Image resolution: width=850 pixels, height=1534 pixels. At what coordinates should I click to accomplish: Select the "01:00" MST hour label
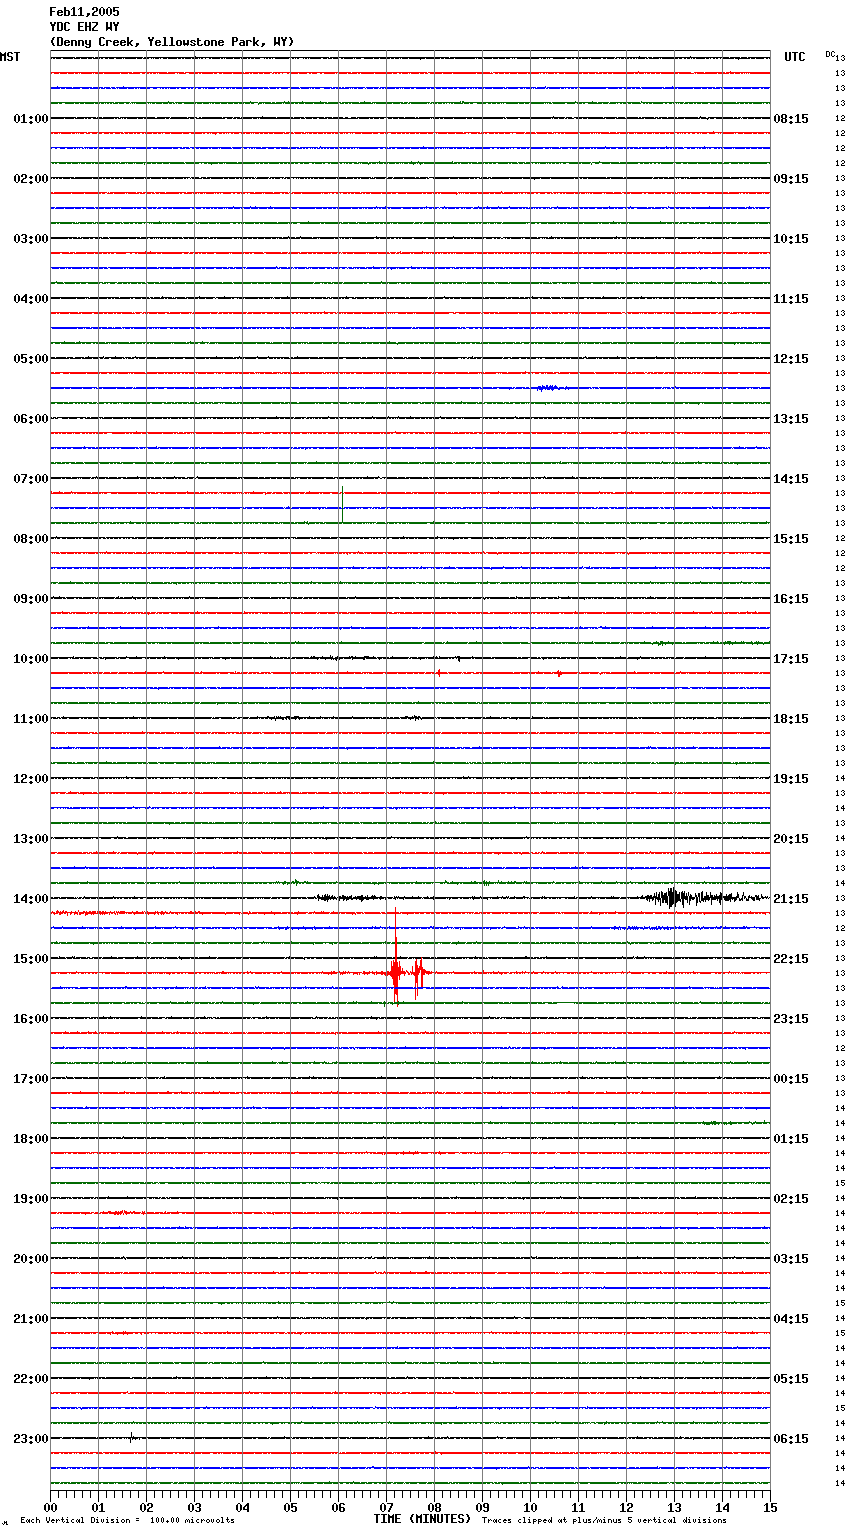click(x=30, y=119)
